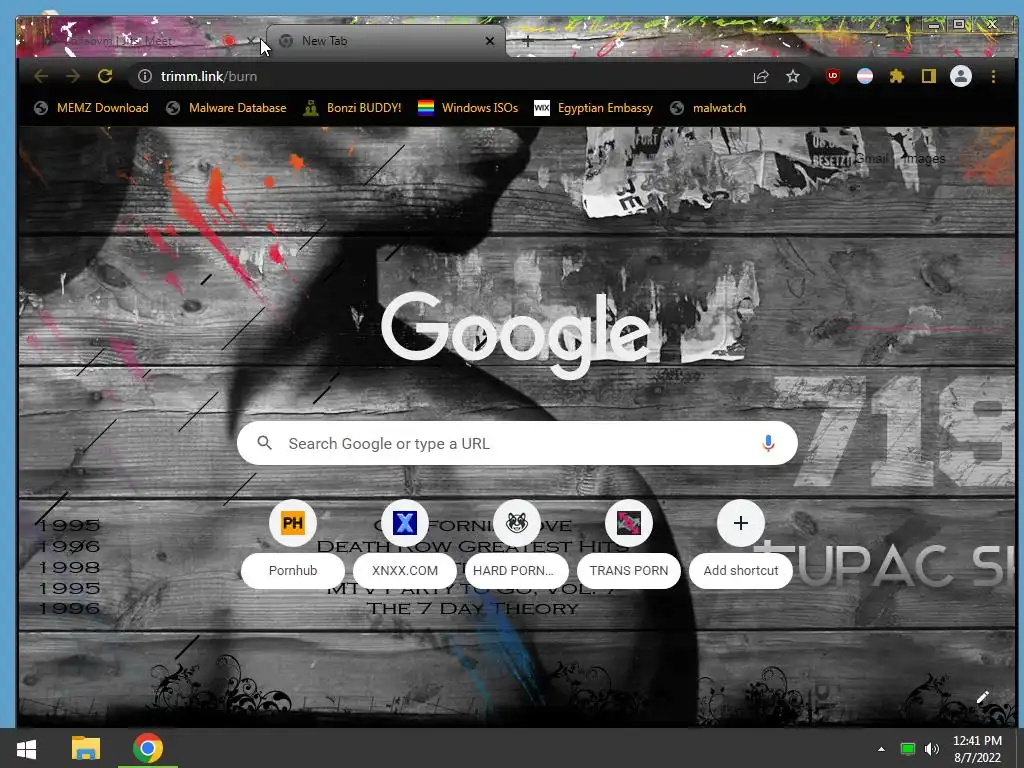1024x768 pixels.
Task: Open MEMZ Download bookmark
Action: pyautogui.click(x=91, y=108)
